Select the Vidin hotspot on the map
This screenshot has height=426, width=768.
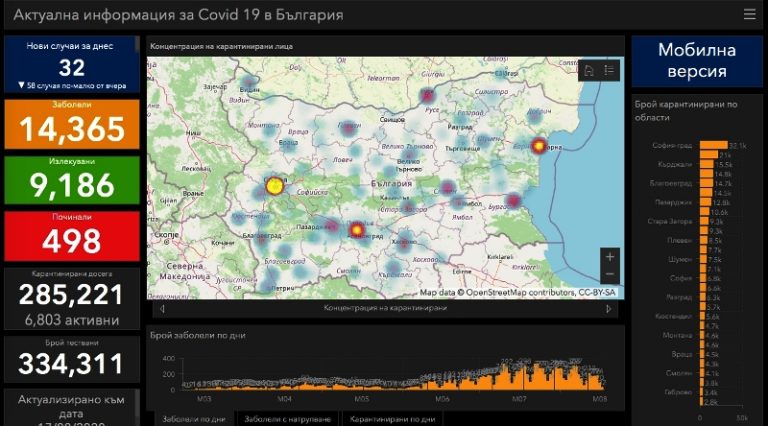[x=249, y=82]
